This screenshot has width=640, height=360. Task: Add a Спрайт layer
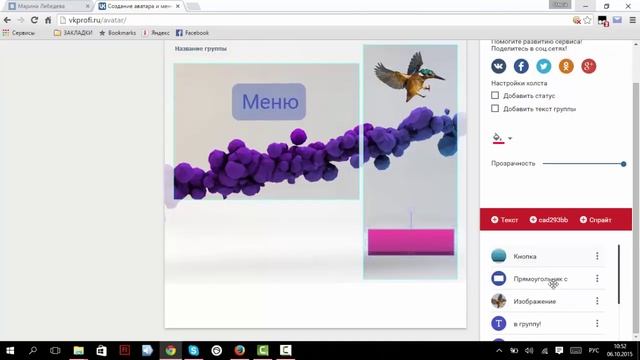pos(596,220)
